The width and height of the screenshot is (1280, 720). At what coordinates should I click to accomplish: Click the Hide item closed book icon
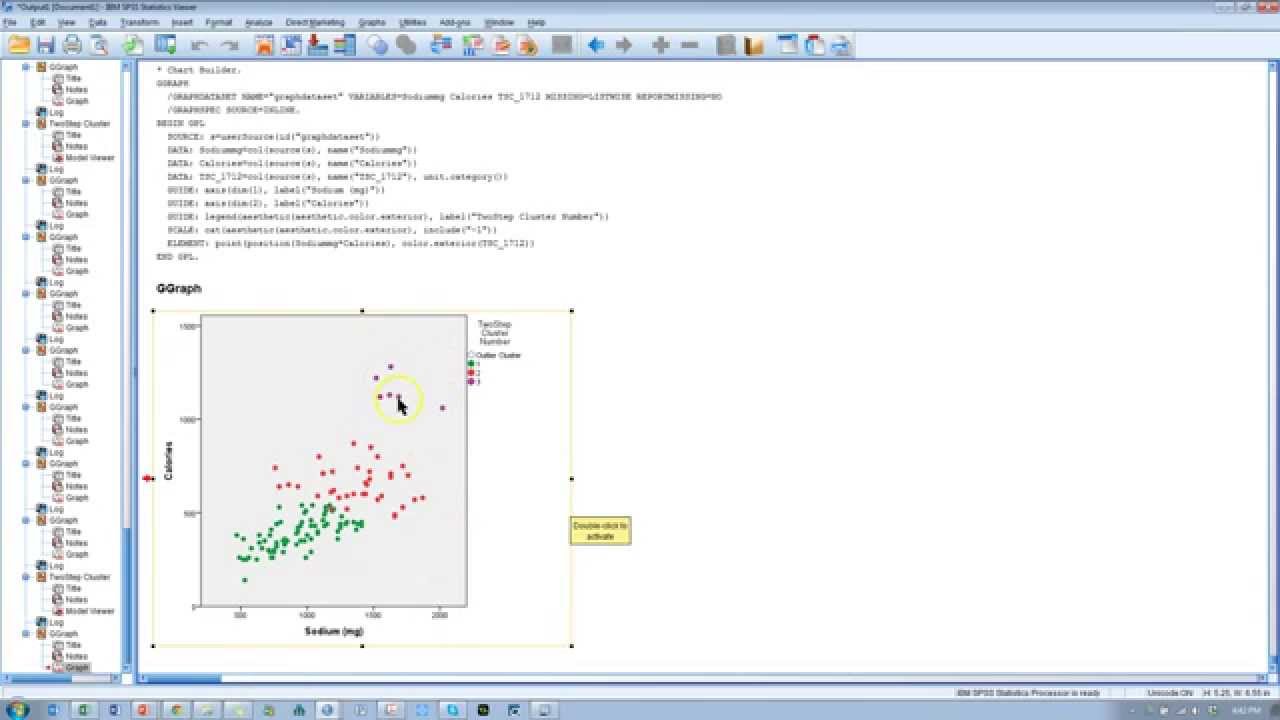click(753, 45)
